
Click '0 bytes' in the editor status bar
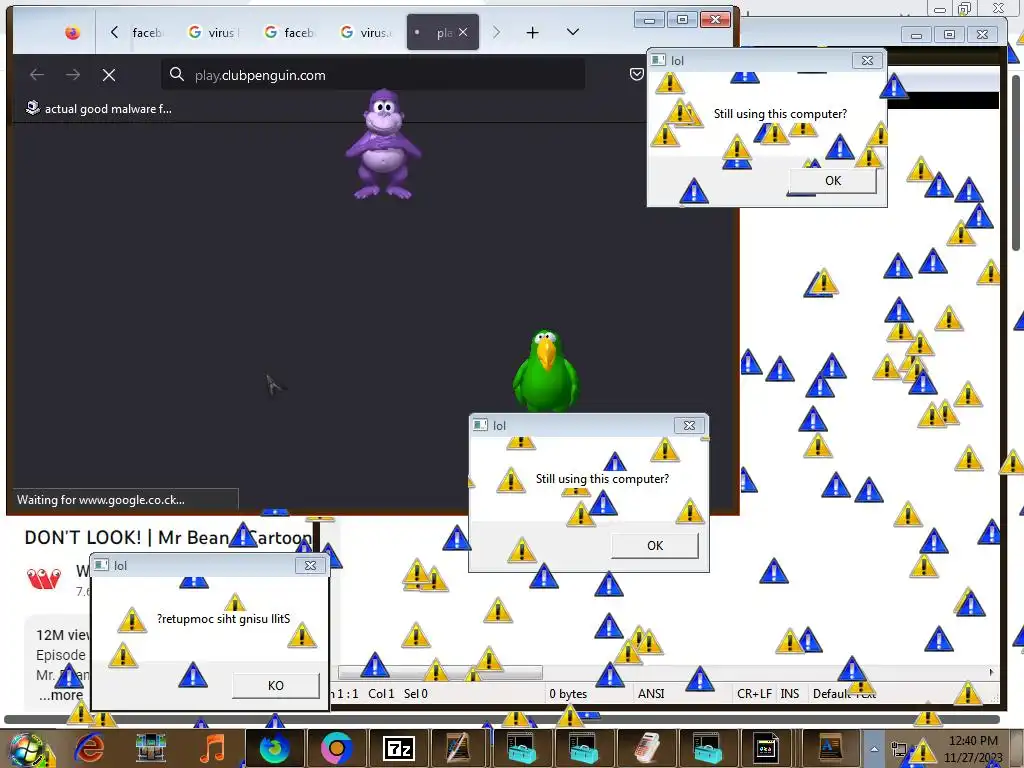[x=568, y=694]
